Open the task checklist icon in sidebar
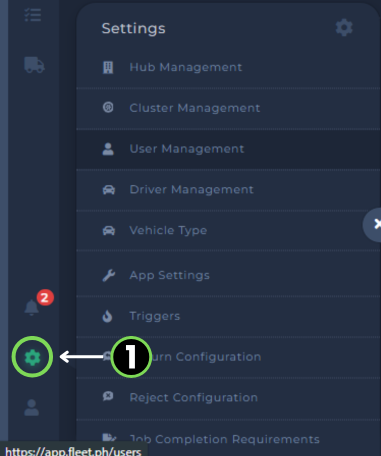The image size is (381, 456). pyautogui.click(x=33, y=15)
